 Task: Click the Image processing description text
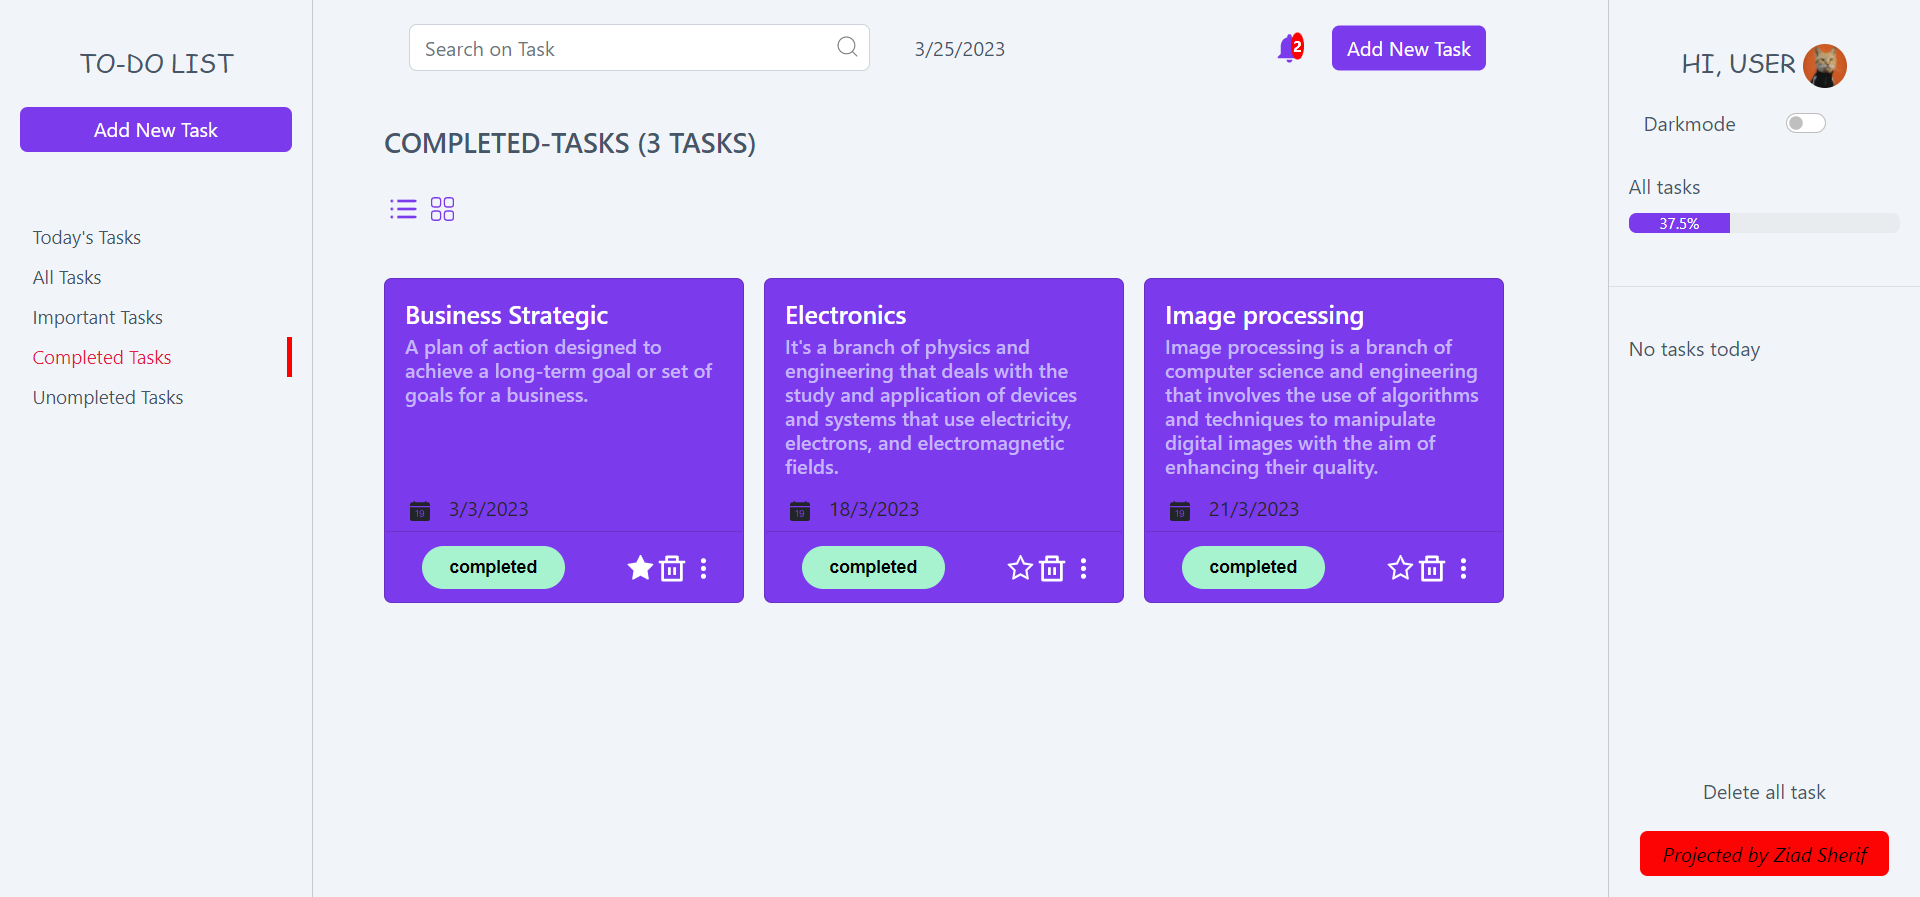1321,407
